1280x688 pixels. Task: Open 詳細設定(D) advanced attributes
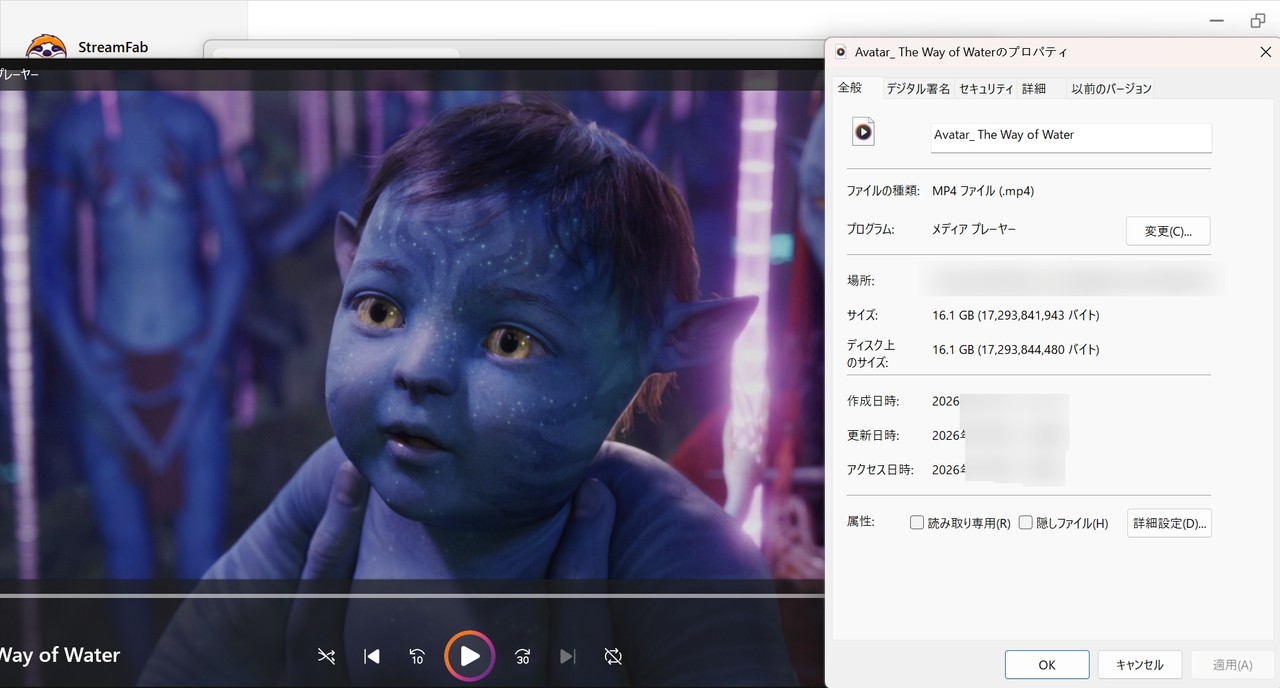tap(1168, 522)
